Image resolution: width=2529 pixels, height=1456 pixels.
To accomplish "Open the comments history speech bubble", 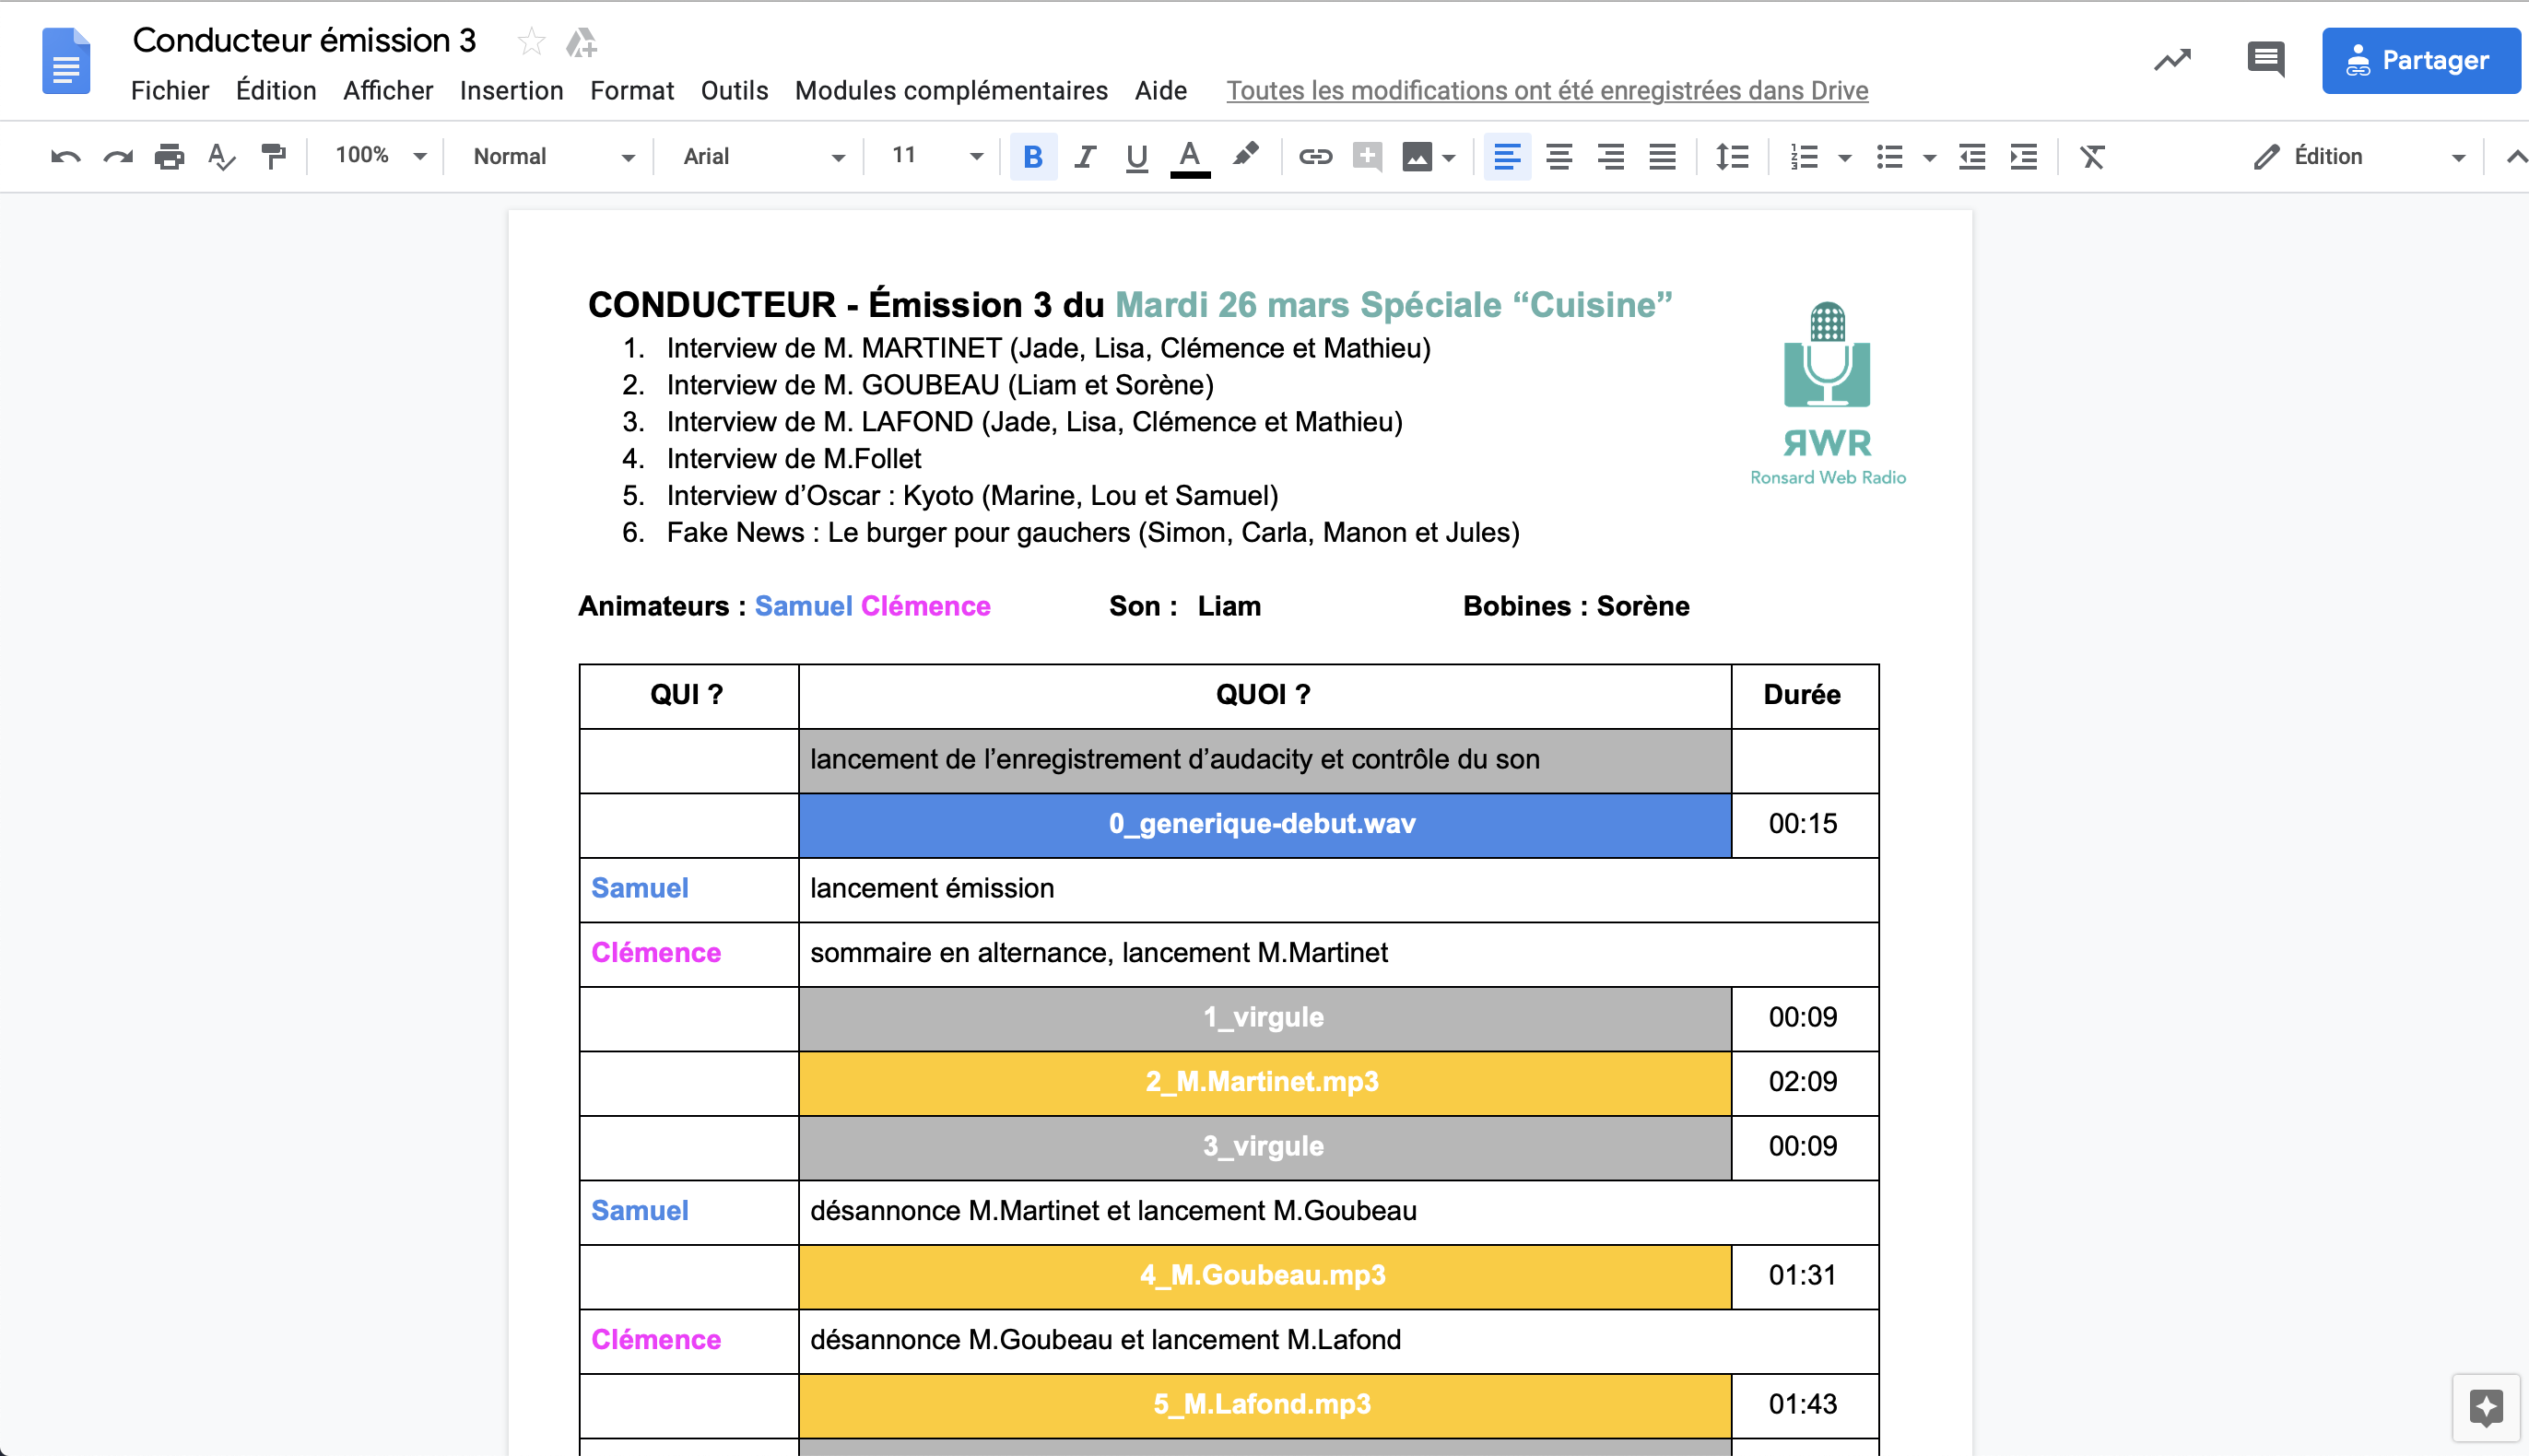I will [2265, 60].
